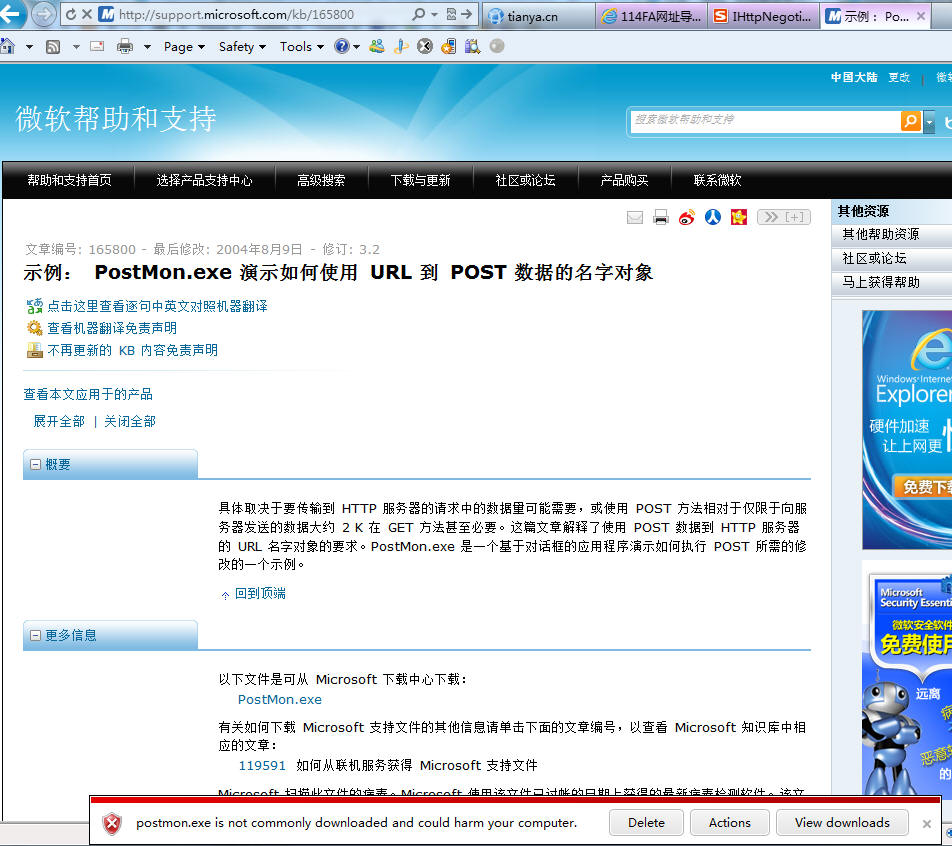Screen dimensions: 952x846
Task: Open the address bar autocomplete dropdown arrow
Action: 434,15
